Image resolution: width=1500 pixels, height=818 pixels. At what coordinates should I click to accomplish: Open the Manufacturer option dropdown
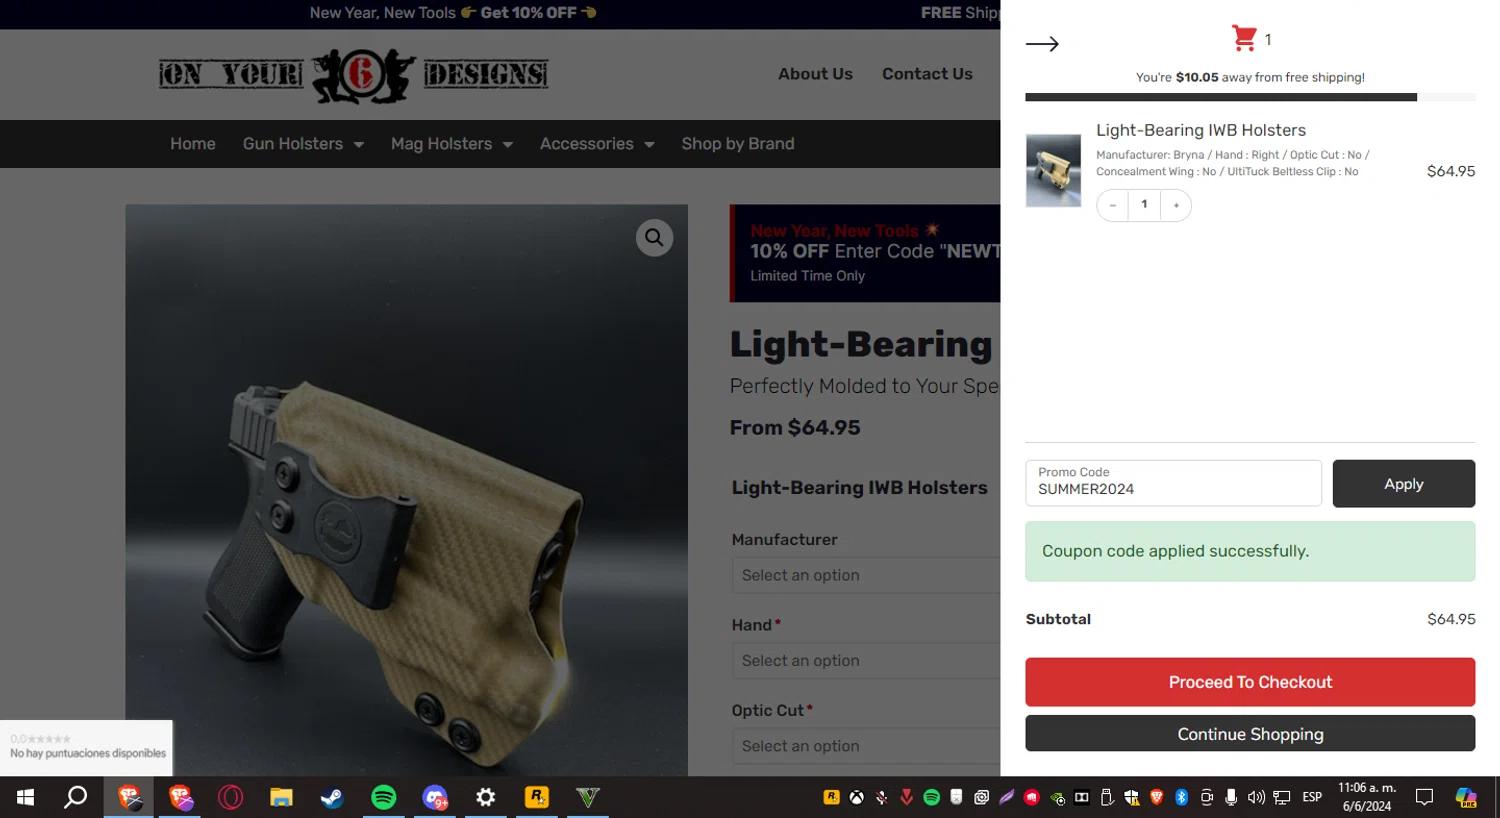coord(865,575)
